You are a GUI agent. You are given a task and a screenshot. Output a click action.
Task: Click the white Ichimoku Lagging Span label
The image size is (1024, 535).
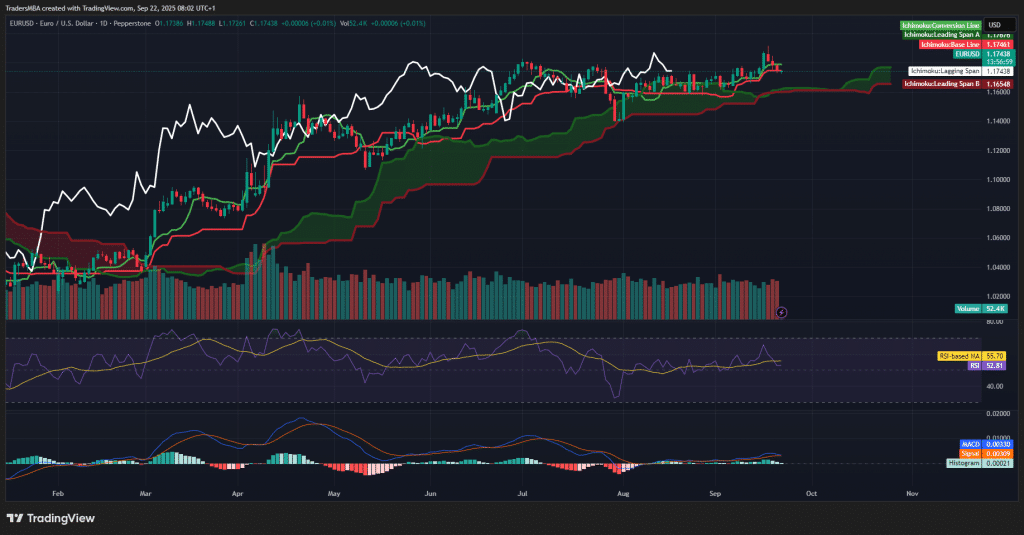pyautogui.click(x=944, y=72)
